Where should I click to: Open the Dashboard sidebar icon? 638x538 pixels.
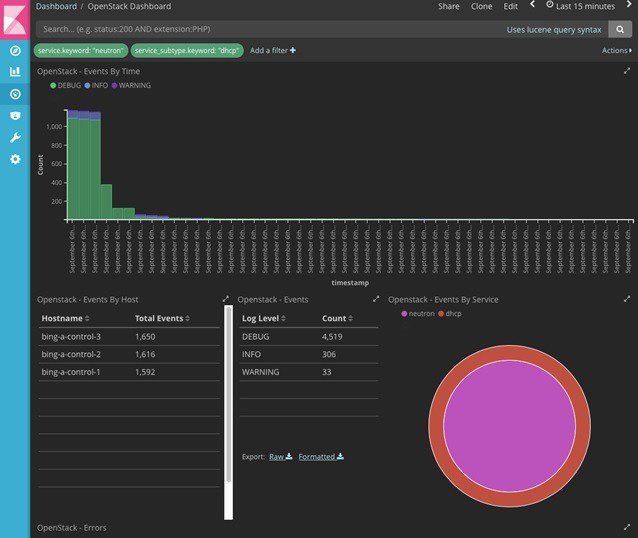point(15,94)
